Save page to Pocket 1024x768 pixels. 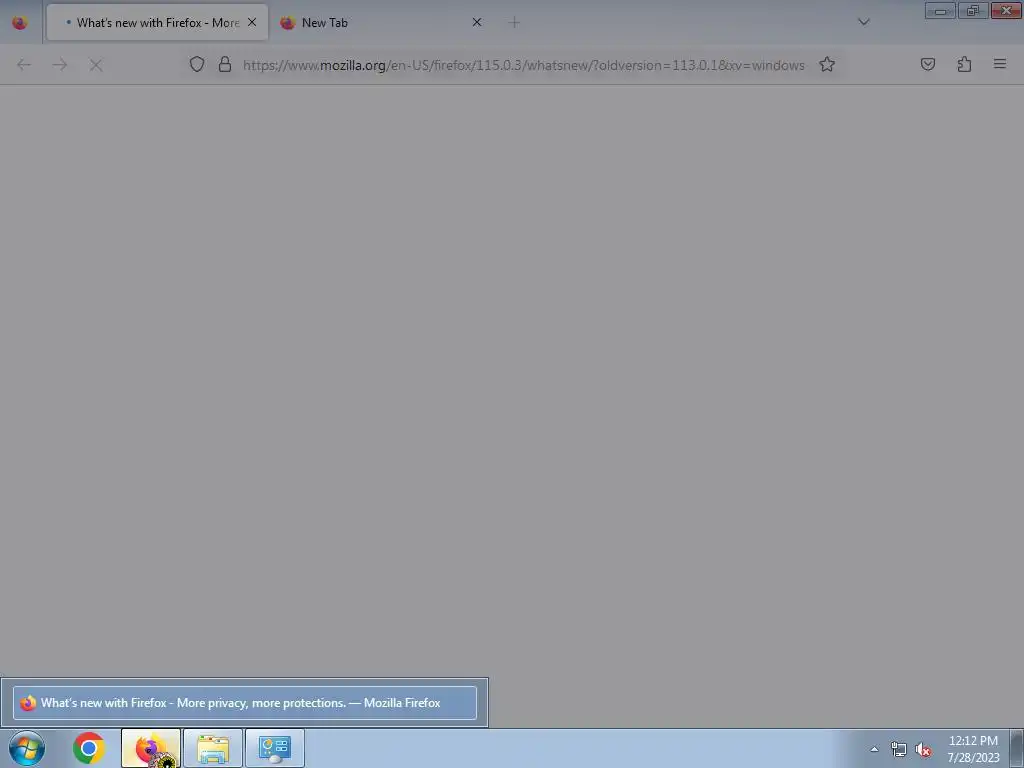(927, 64)
